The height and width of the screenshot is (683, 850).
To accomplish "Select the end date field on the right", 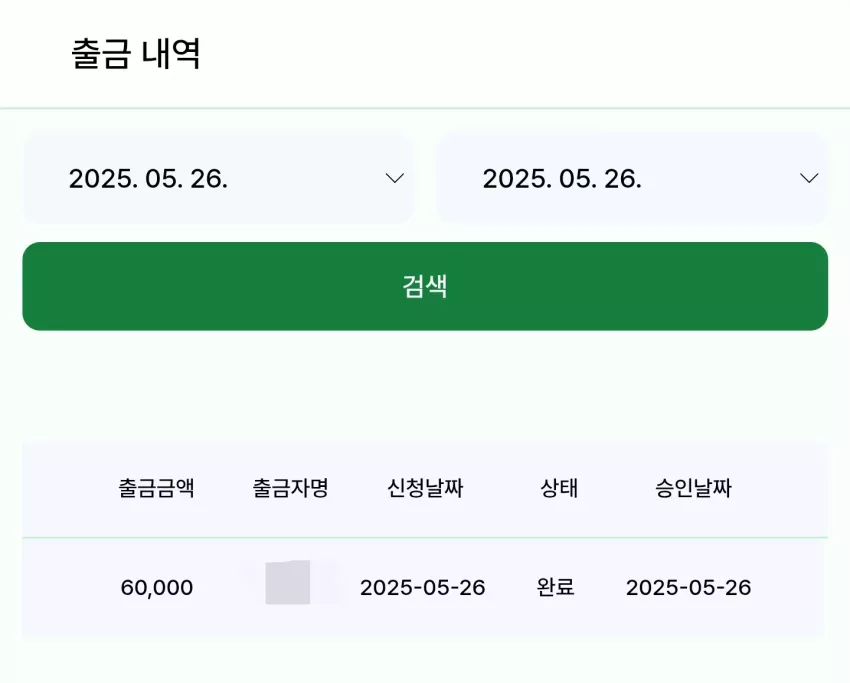I will click(x=632, y=178).
